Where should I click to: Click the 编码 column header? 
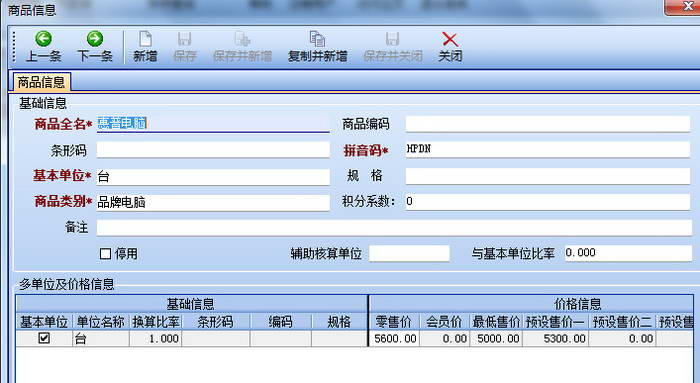pyautogui.click(x=280, y=322)
